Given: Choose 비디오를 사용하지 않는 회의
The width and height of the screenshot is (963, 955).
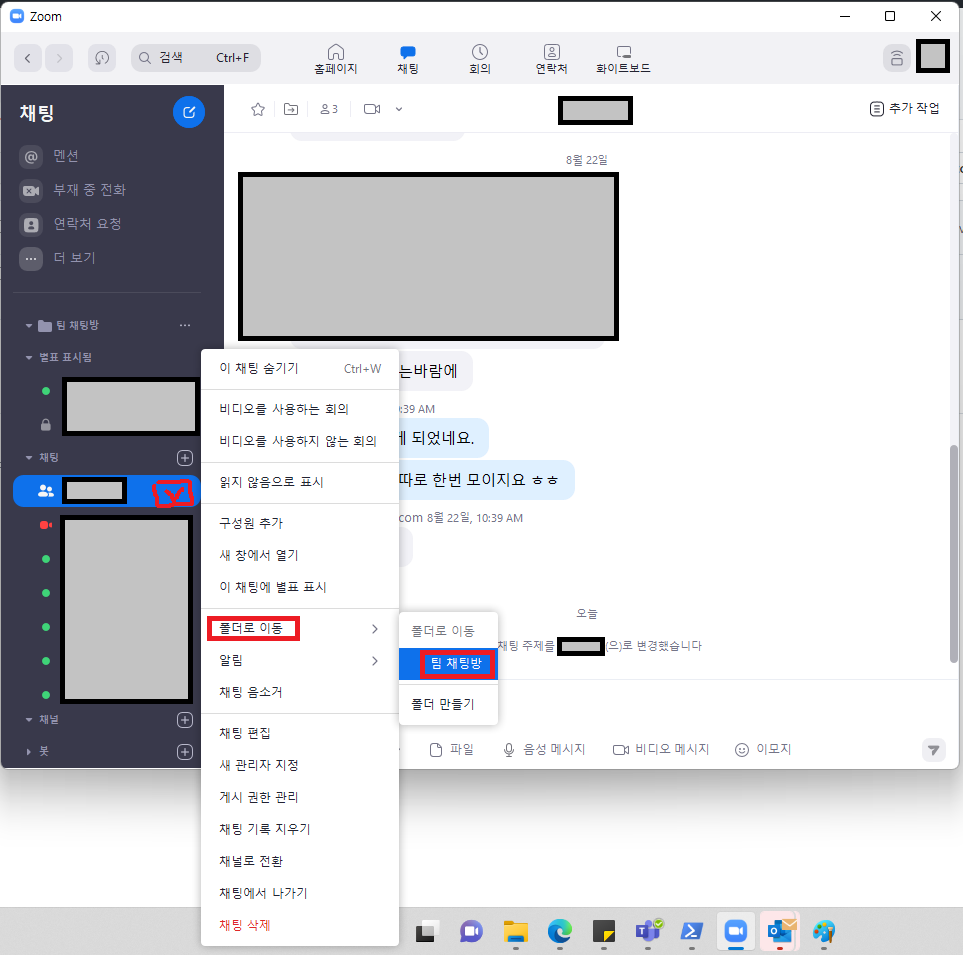Looking at the screenshot, I should 300,442.
